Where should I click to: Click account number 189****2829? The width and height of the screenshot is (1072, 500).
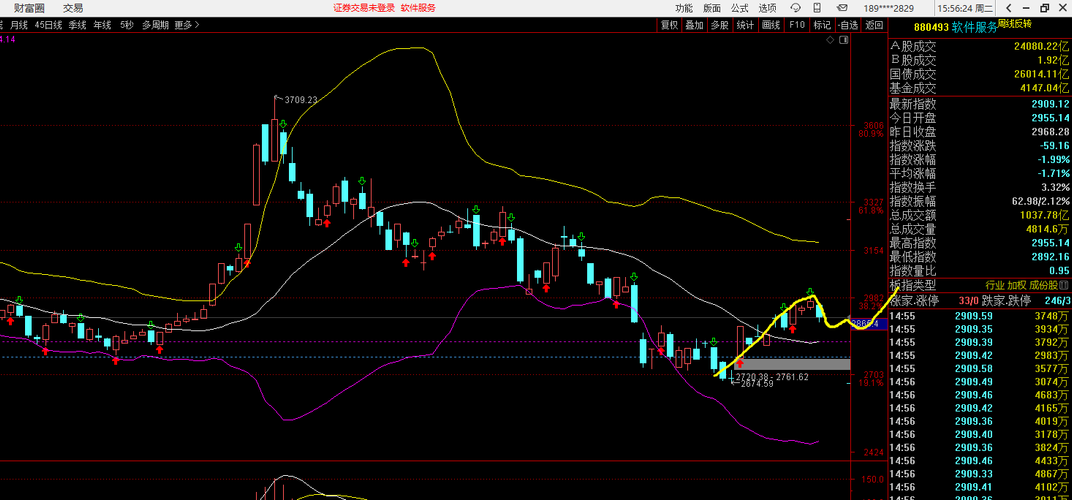click(x=888, y=8)
